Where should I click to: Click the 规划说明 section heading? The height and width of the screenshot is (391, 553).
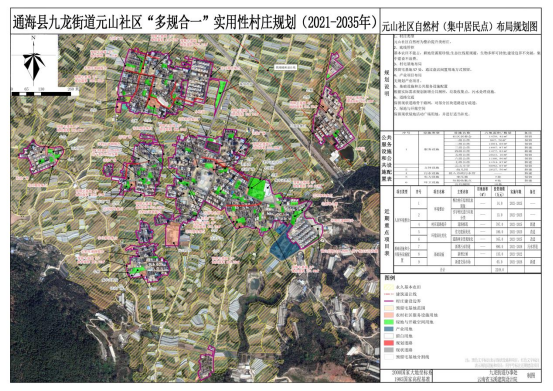[x=387, y=83]
